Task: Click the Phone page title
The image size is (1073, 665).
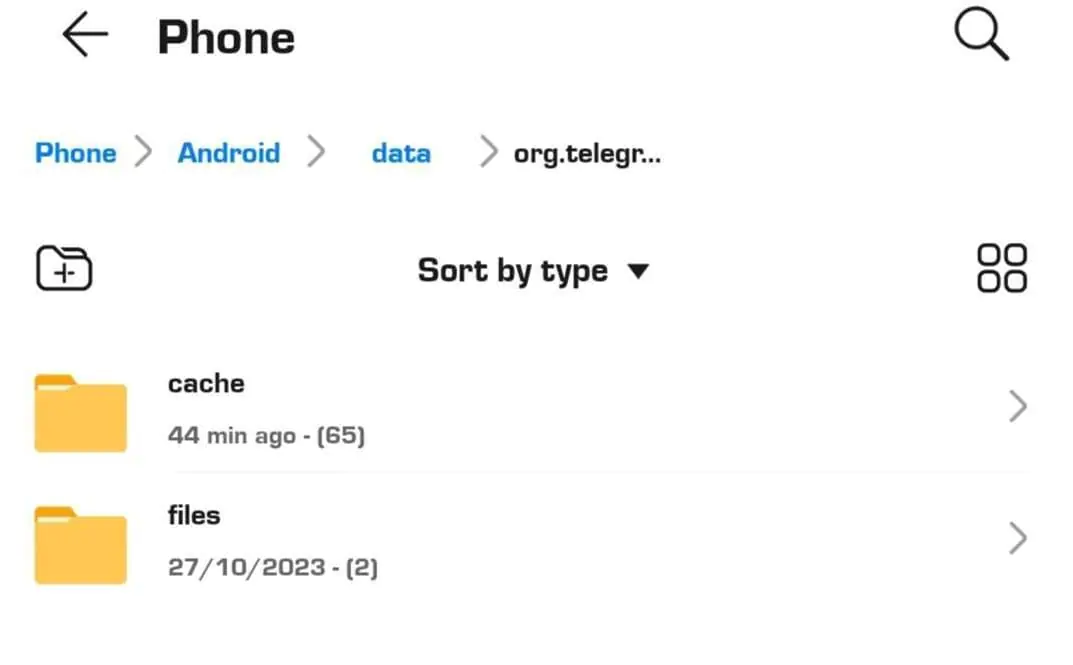Action: [x=227, y=38]
